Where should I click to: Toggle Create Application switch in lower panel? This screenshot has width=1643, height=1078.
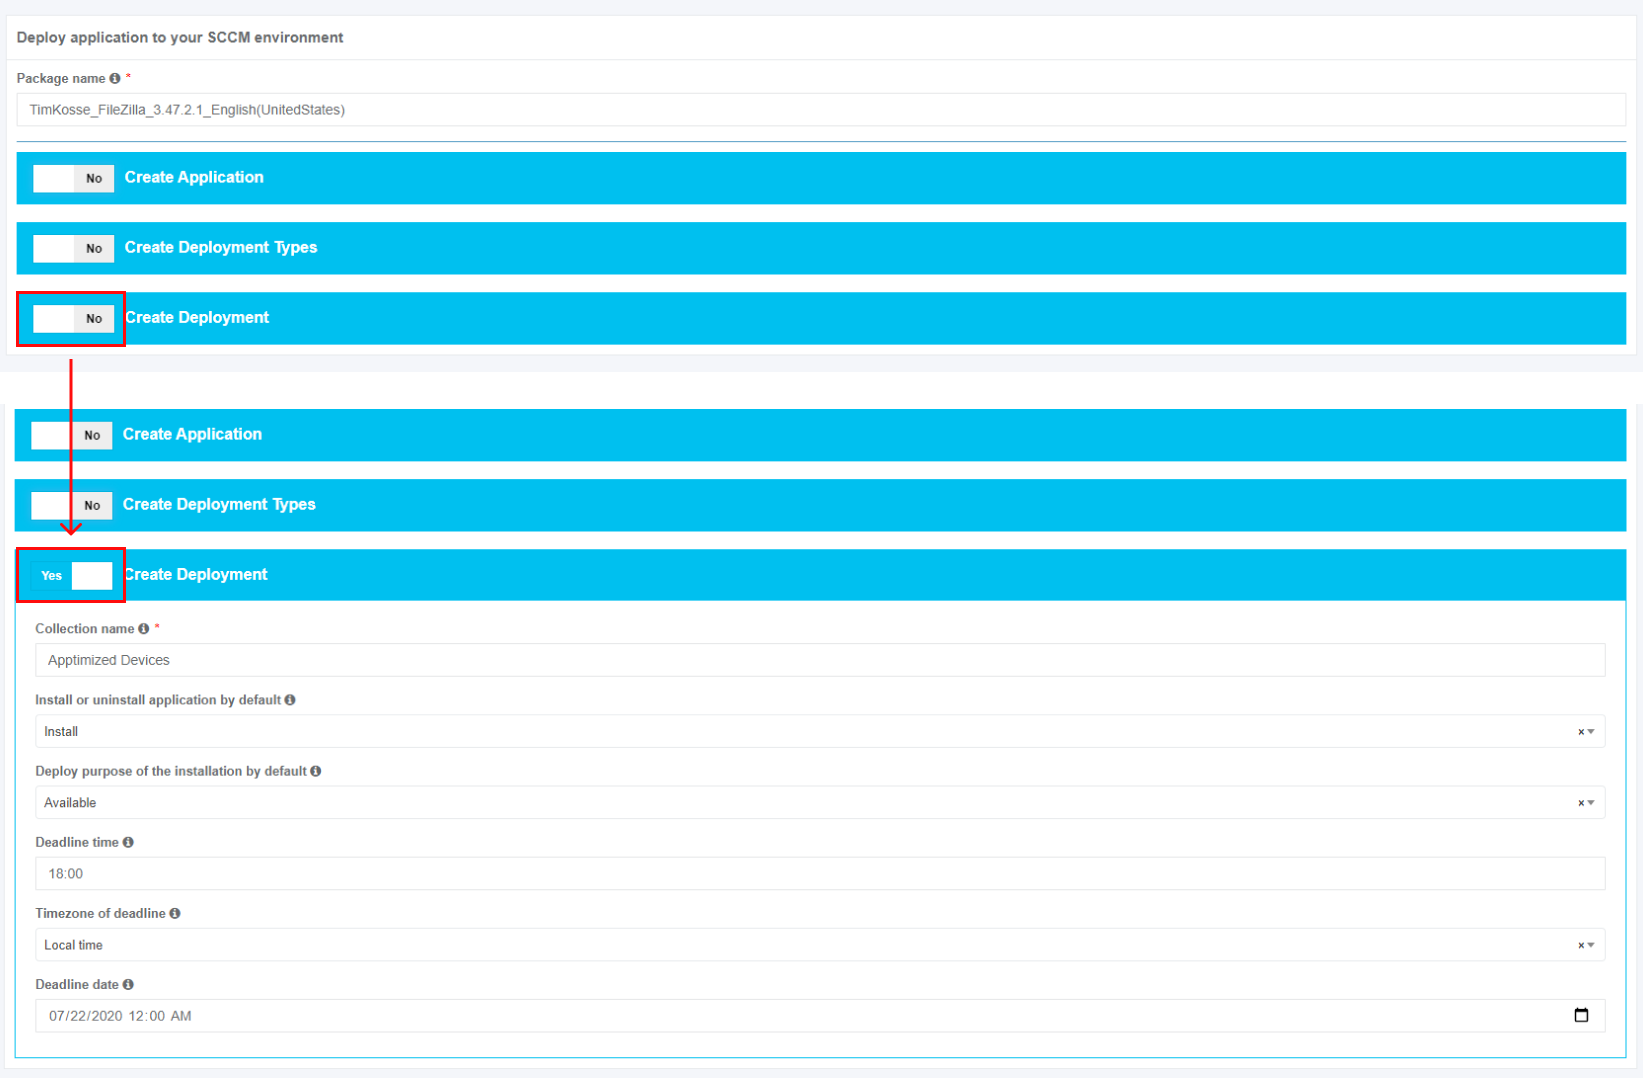[72, 435]
